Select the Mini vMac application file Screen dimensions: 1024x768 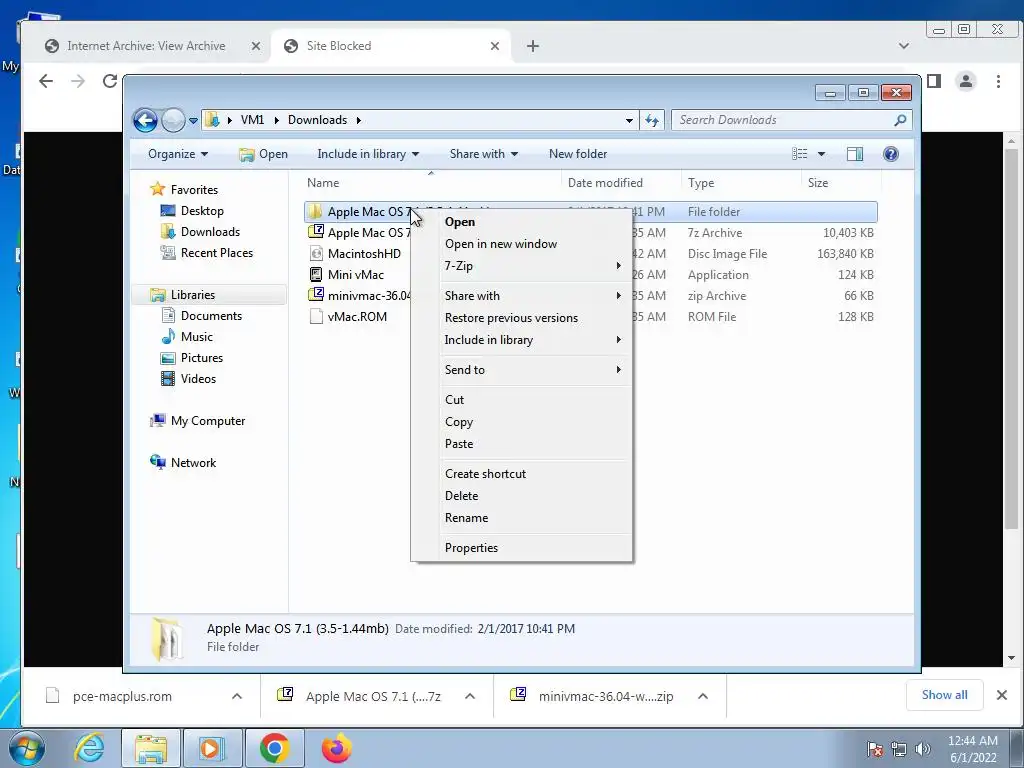[355, 275]
